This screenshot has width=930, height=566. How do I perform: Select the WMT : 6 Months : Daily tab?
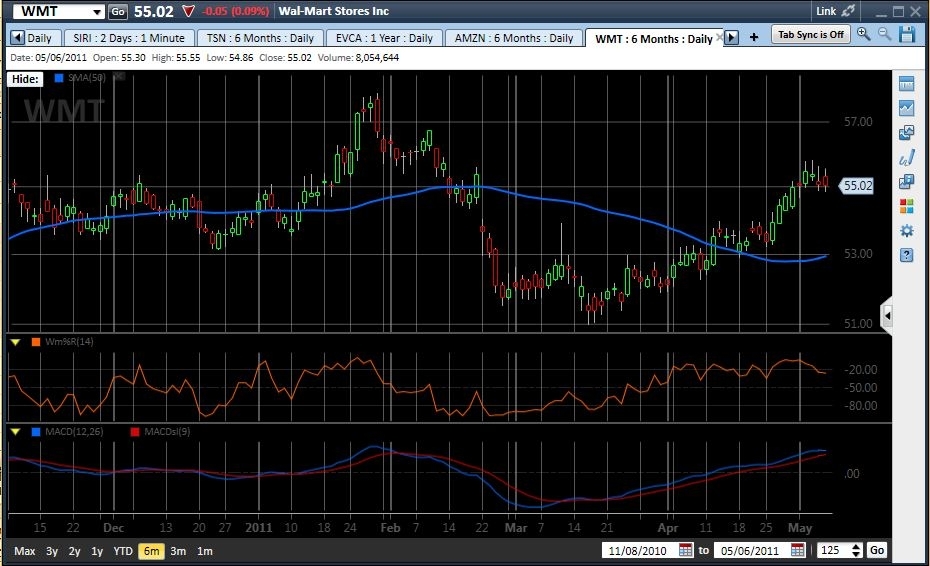point(654,39)
